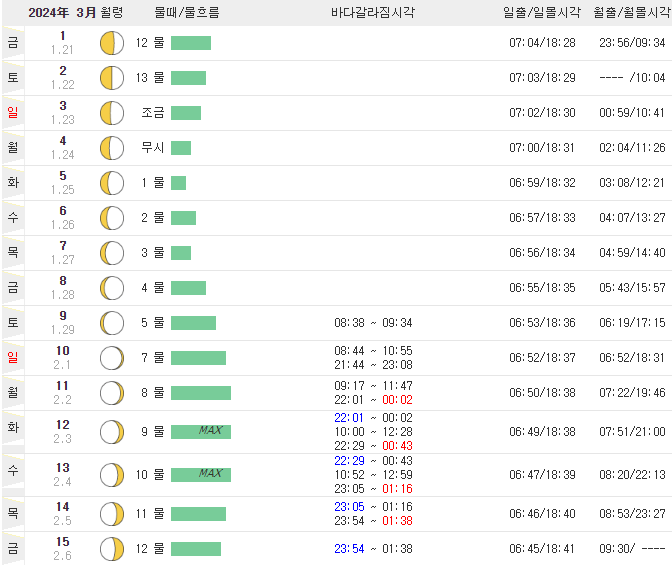Click the 무시 tide label
672x565 pixels.
(x=153, y=148)
